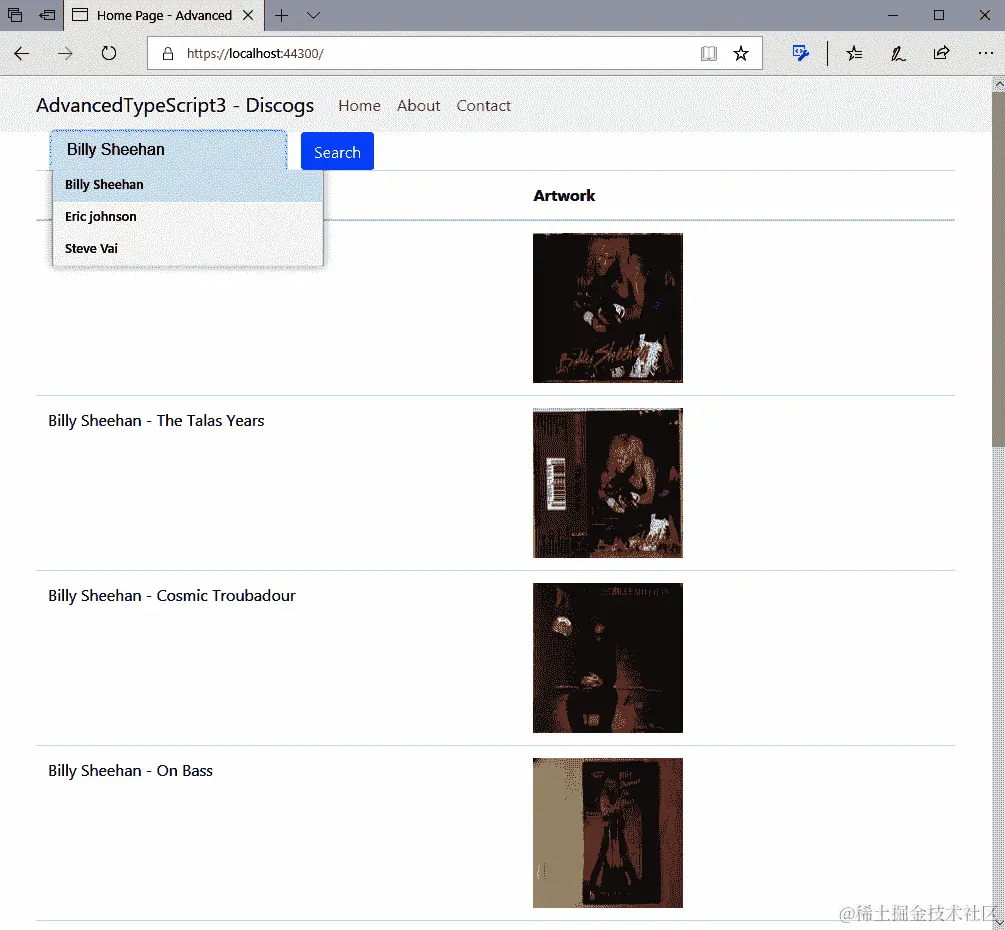The height and width of the screenshot is (930, 1005).
Task: Open reading view book icon in address bar
Action: coord(708,53)
